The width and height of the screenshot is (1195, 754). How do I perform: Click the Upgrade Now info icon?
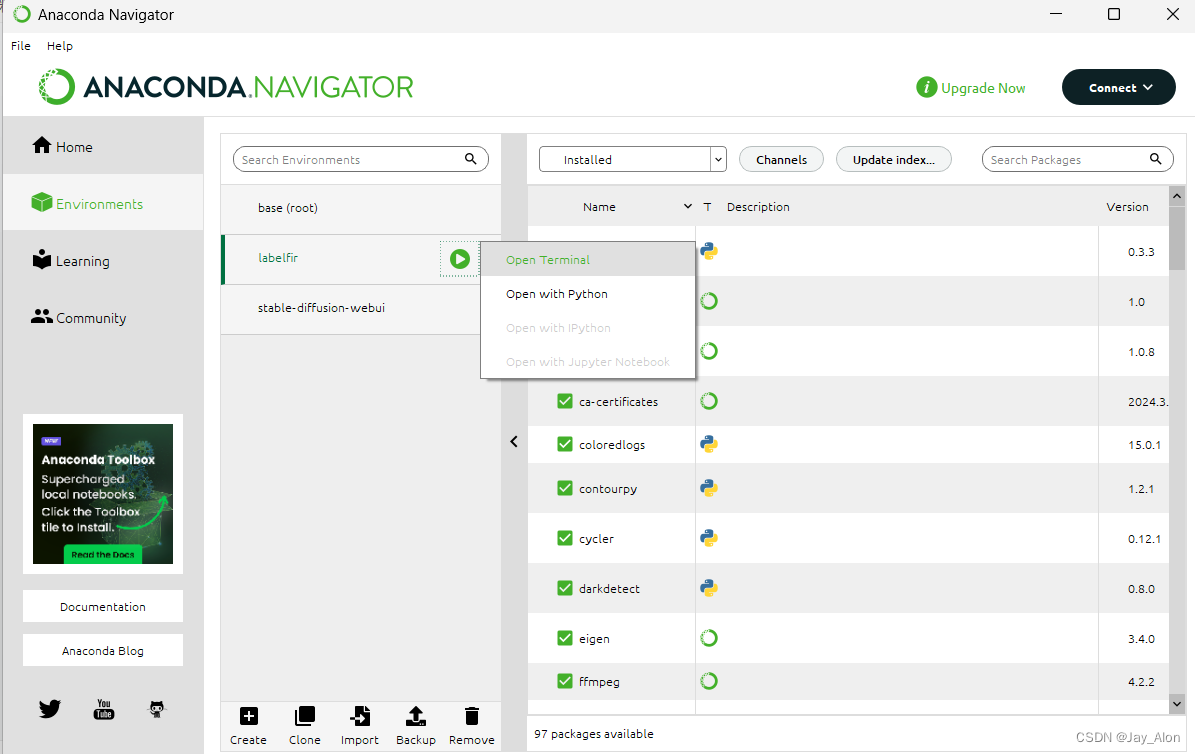pyautogui.click(x=926, y=88)
